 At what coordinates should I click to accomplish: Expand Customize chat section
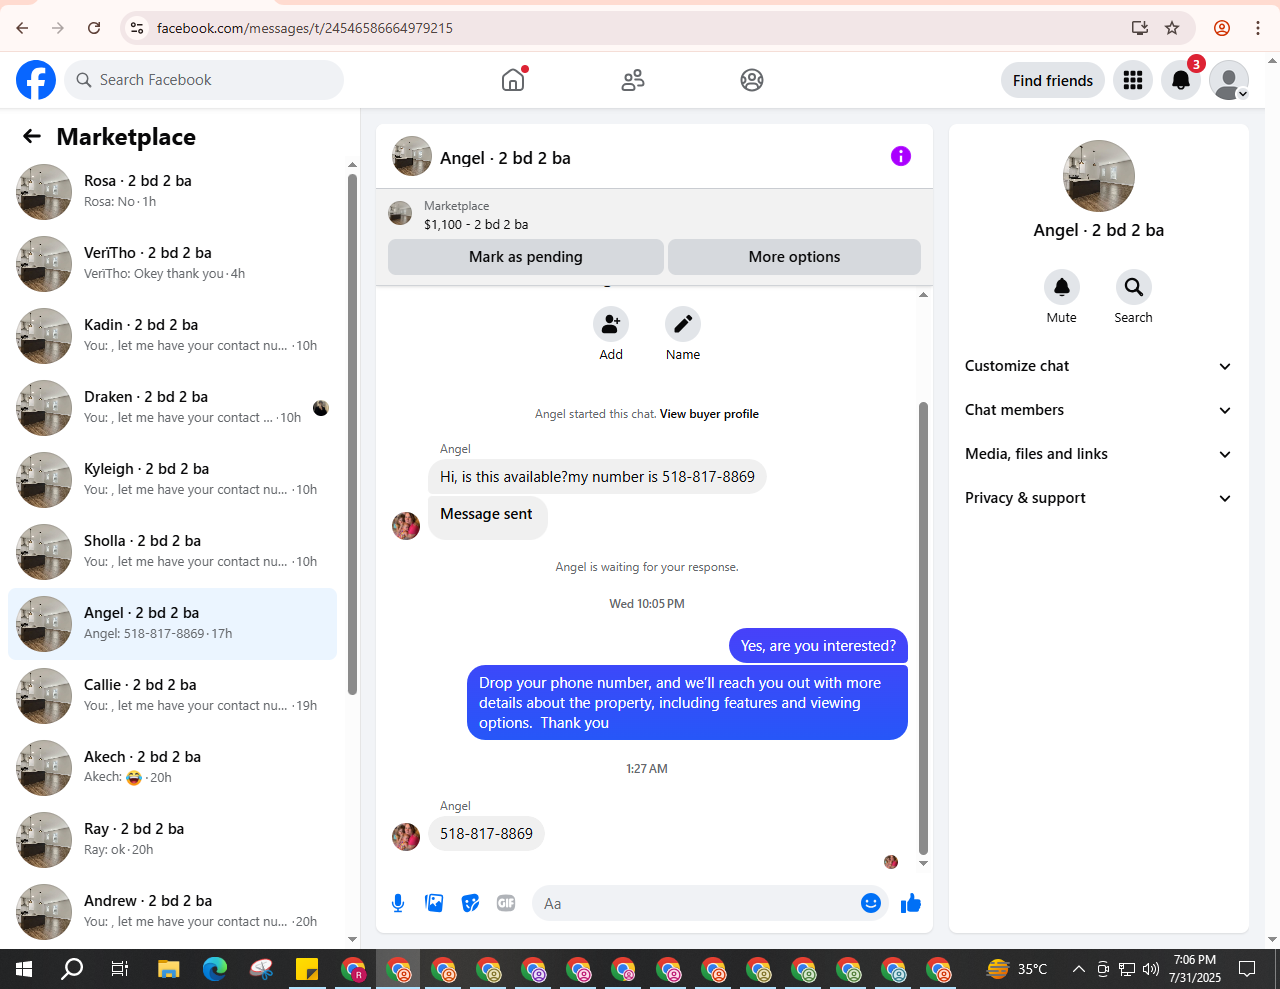[x=1098, y=366]
